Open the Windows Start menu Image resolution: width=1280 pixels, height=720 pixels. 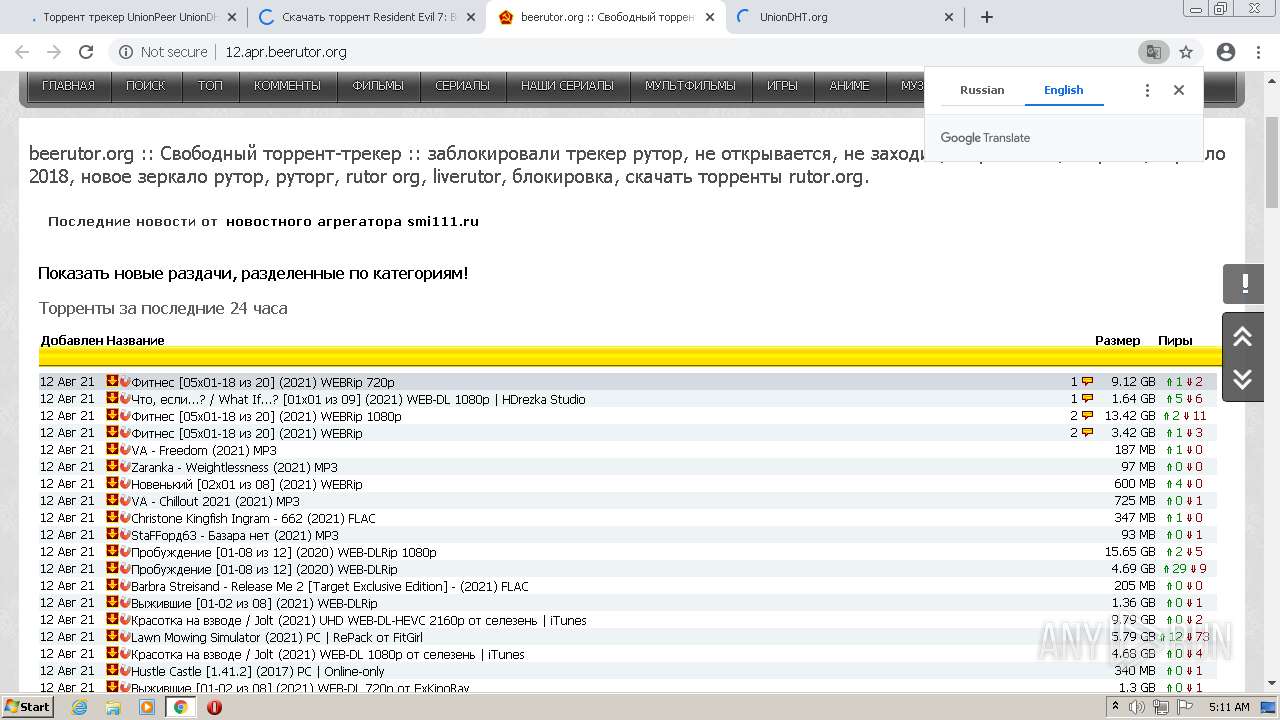[x=28, y=707]
